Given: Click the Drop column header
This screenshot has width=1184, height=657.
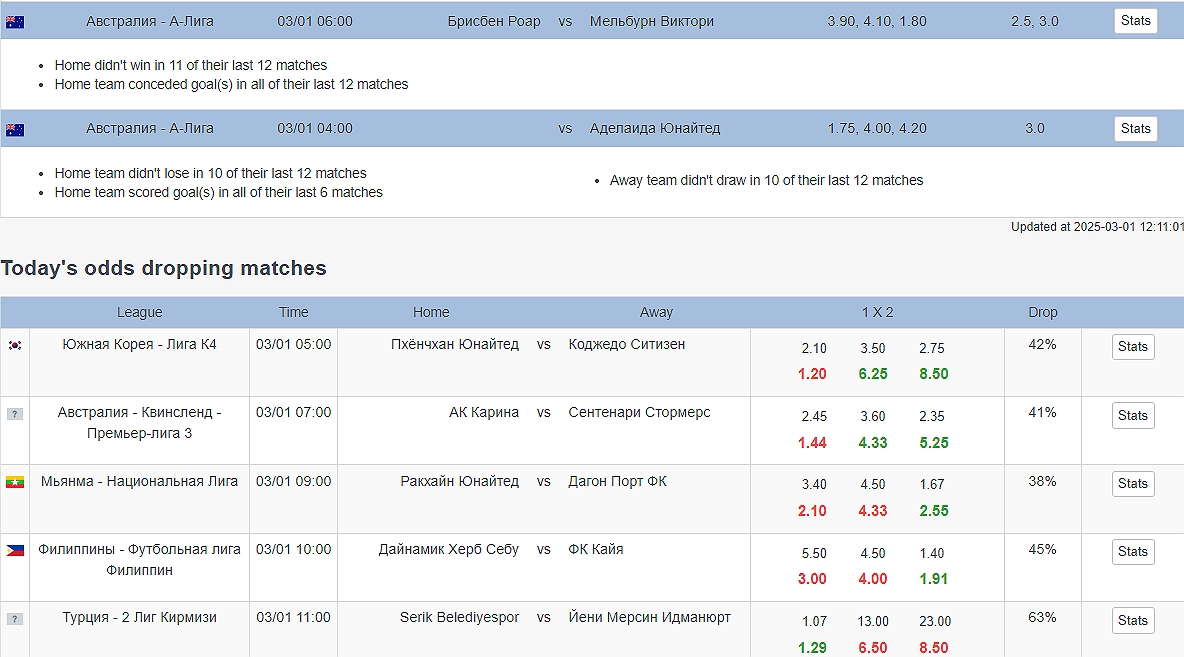Looking at the screenshot, I should tap(1042, 312).
